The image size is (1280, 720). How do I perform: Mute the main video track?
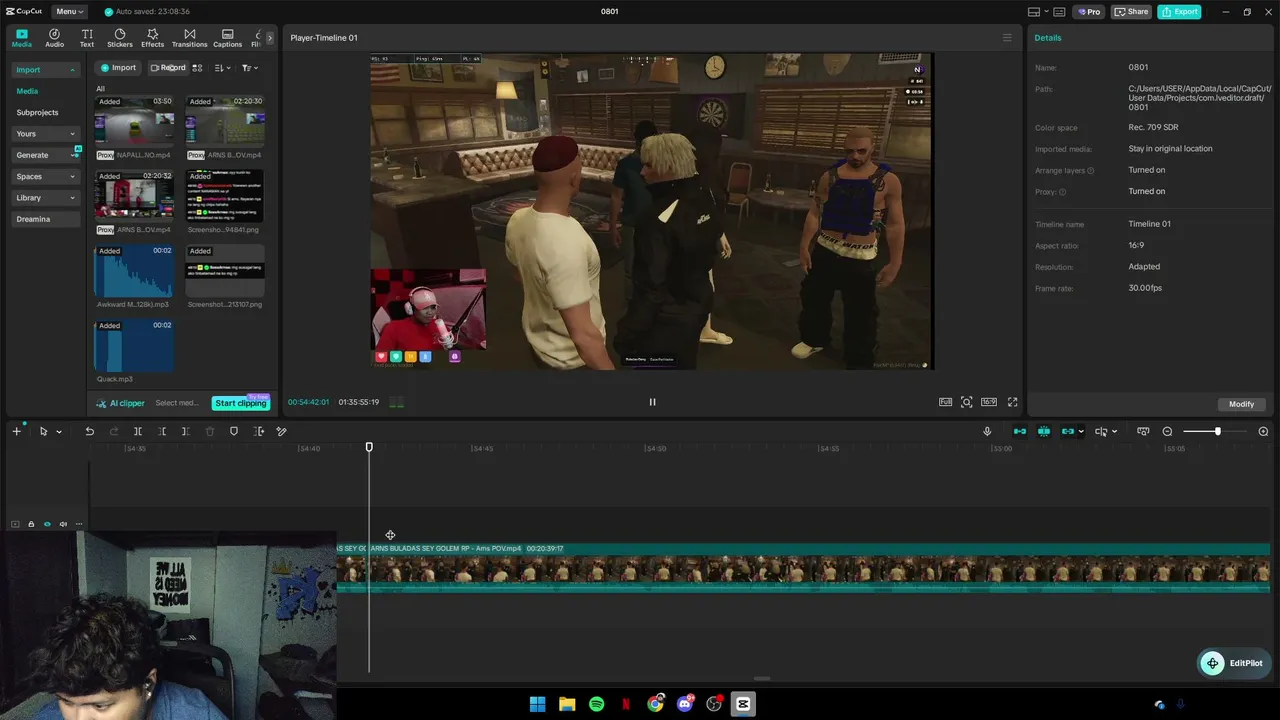tap(63, 524)
